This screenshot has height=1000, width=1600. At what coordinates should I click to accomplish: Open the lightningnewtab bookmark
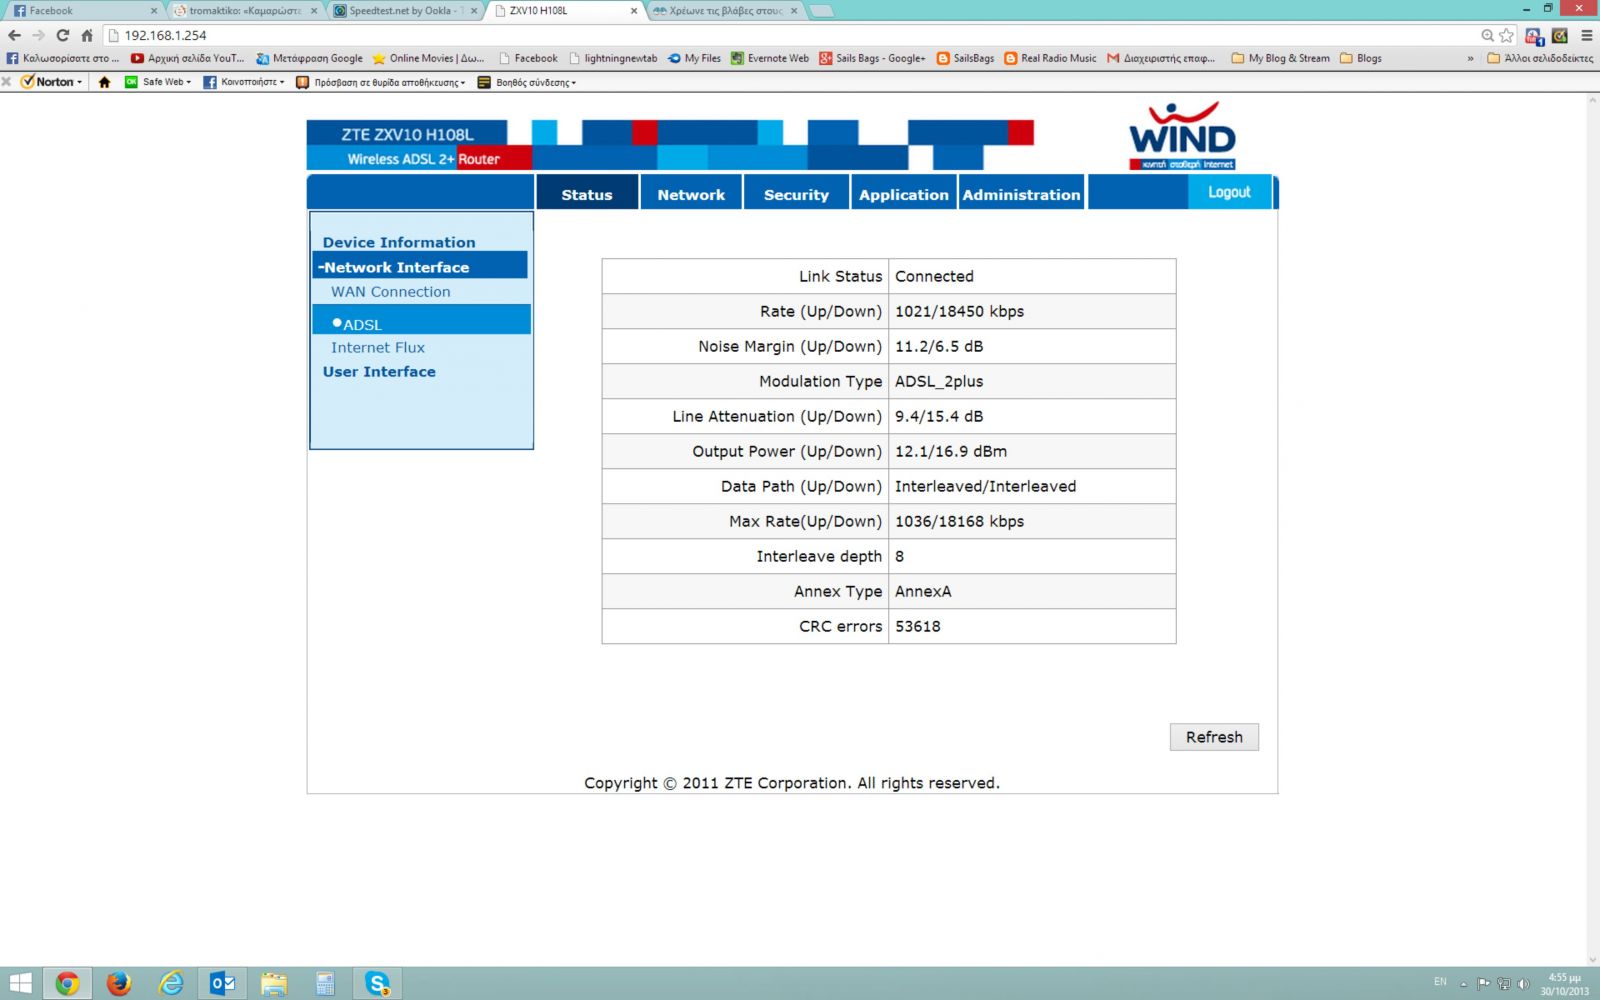[613, 58]
